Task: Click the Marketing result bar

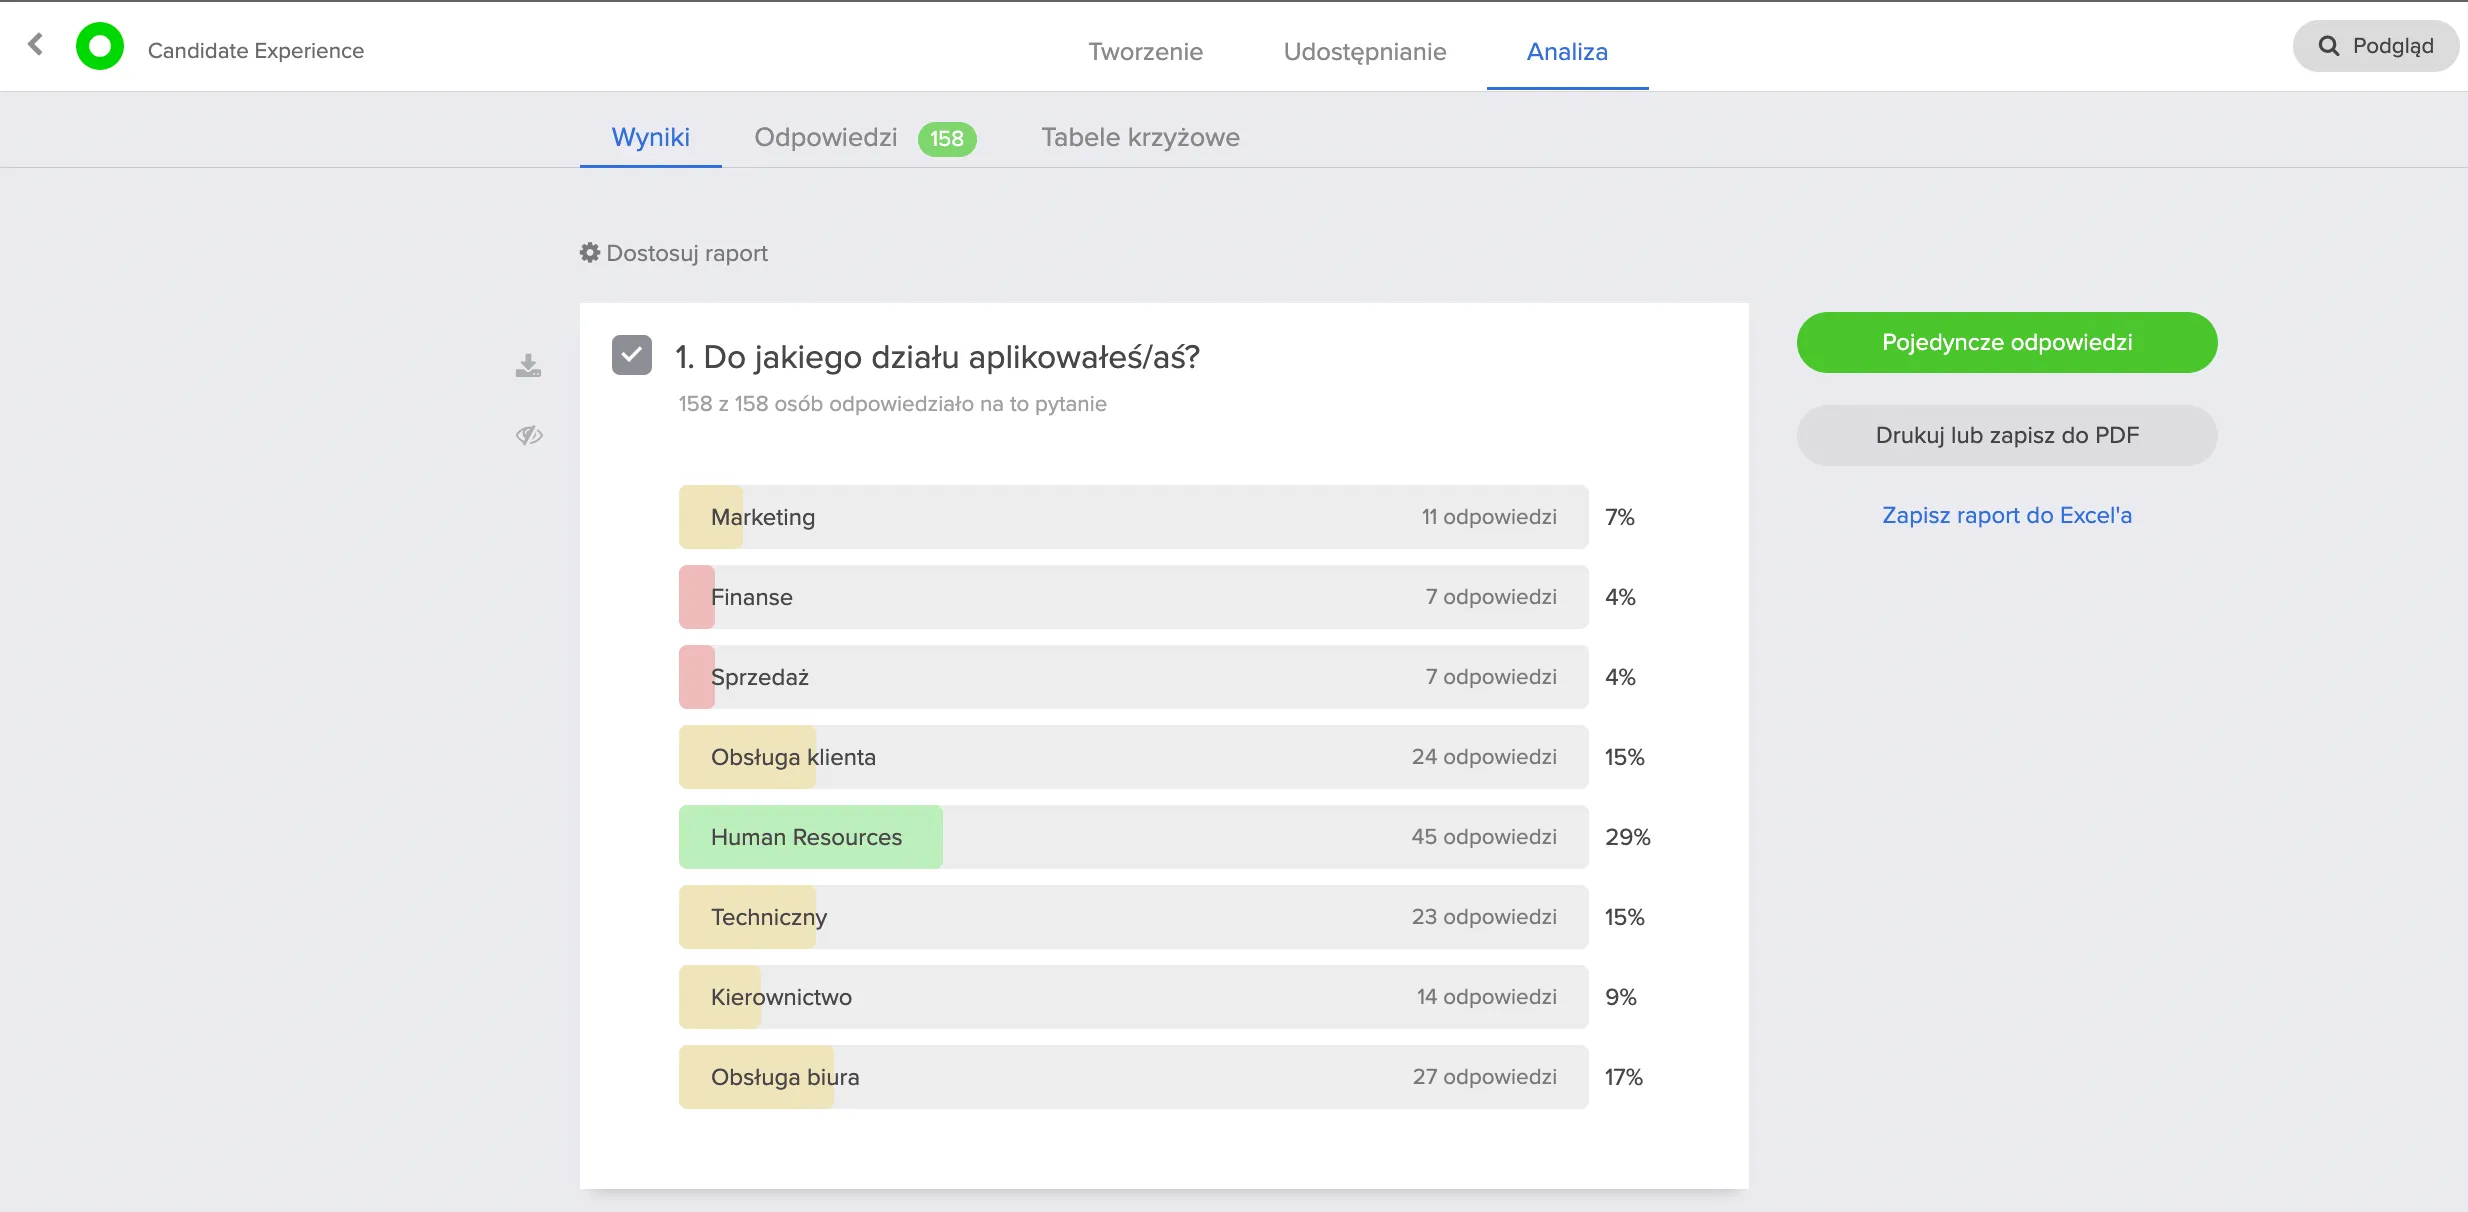Action: [x=1133, y=517]
